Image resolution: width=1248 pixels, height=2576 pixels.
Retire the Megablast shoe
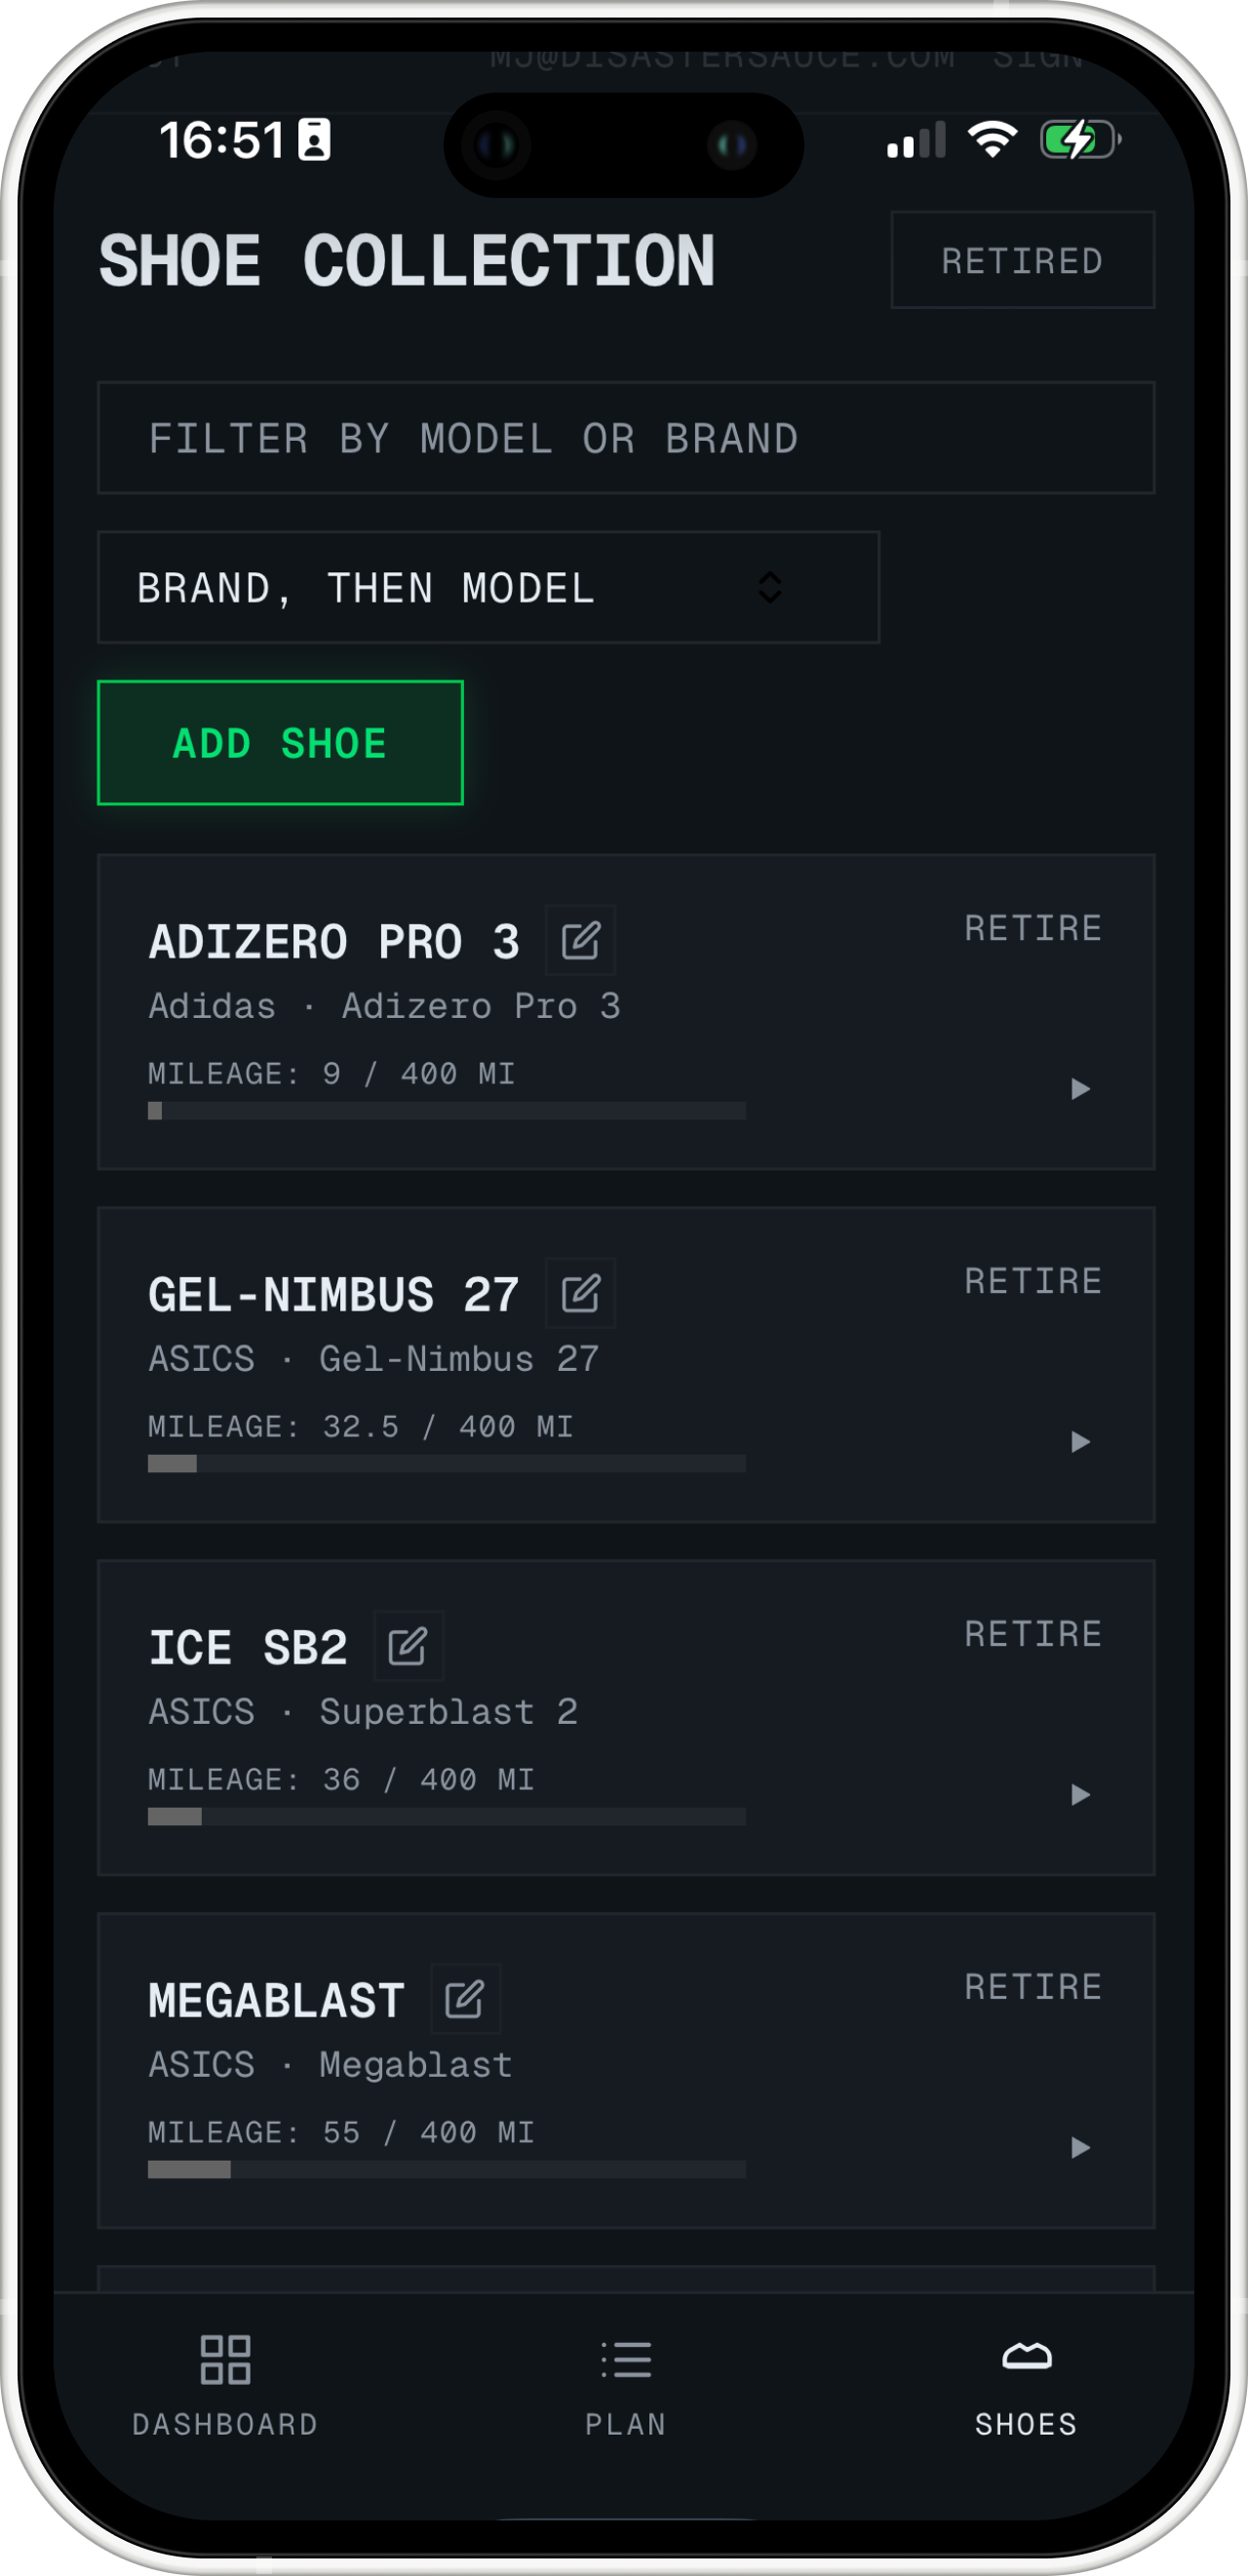(x=1033, y=1986)
